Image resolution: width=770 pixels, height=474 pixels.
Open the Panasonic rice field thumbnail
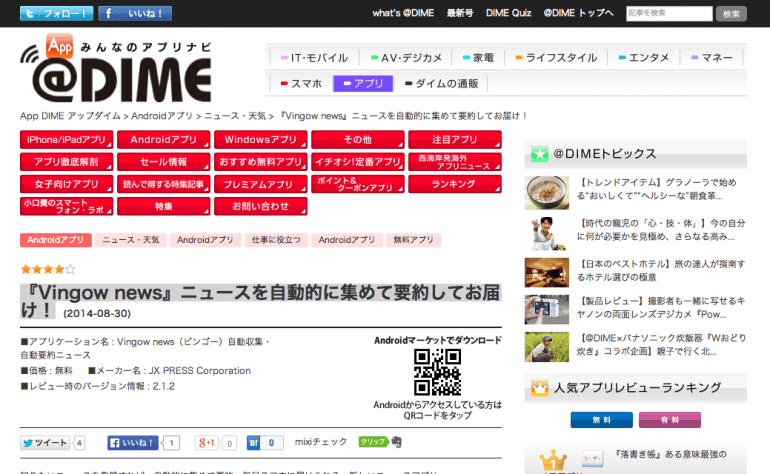pyautogui.click(x=547, y=347)
